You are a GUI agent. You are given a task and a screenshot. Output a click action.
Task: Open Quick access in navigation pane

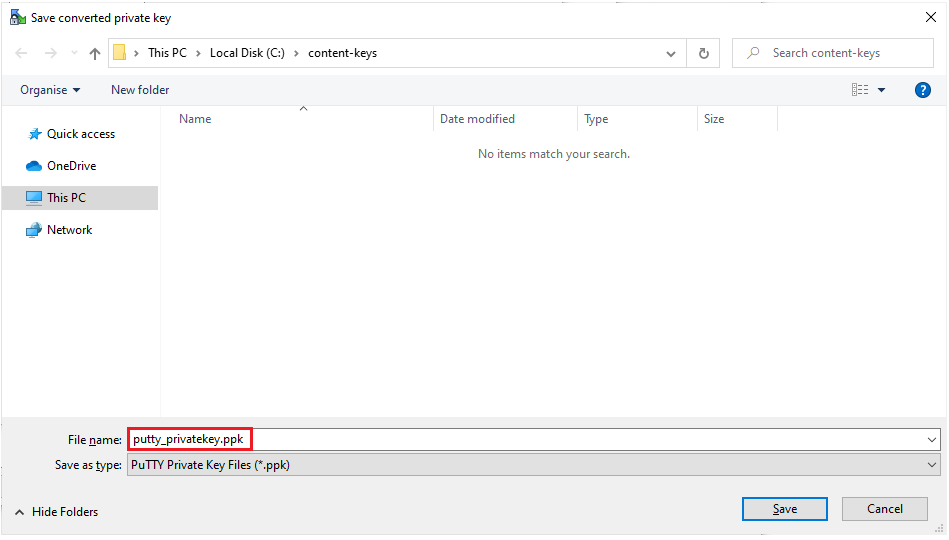[x=80, y=134]
